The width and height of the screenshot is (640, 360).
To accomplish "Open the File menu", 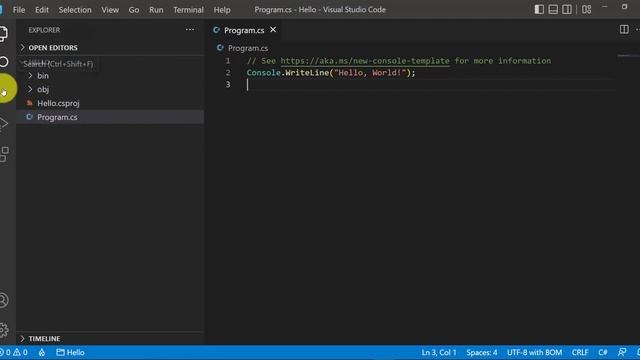I will (19, 10).
